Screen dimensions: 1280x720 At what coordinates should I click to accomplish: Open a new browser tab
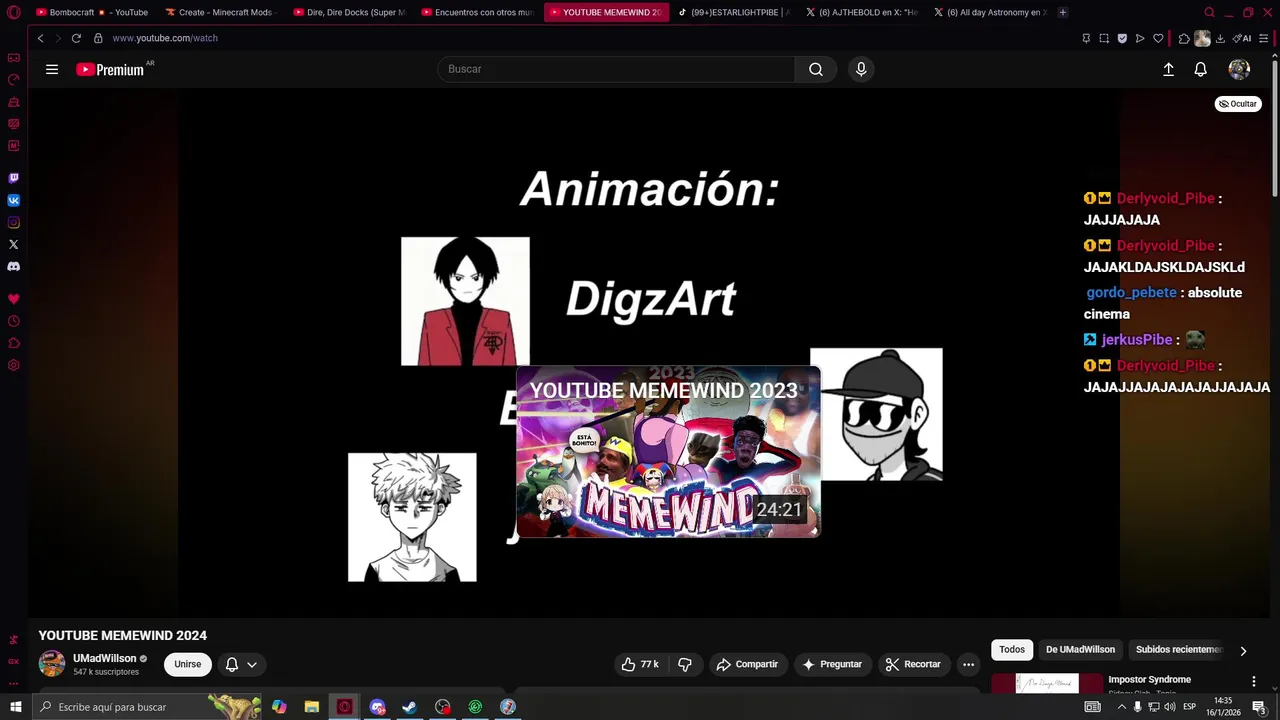(x=1062, y=13)
